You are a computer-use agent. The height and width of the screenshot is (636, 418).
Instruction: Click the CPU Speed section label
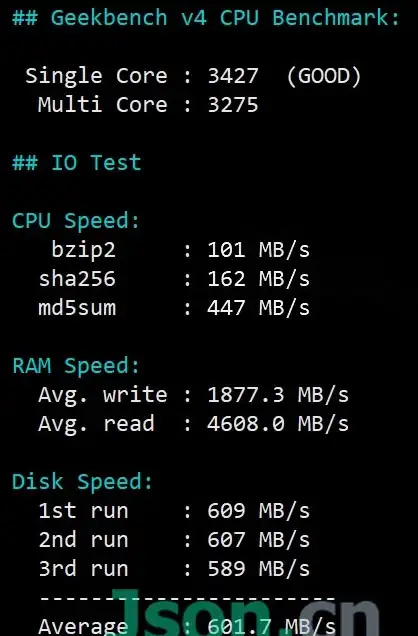(76, 221)
